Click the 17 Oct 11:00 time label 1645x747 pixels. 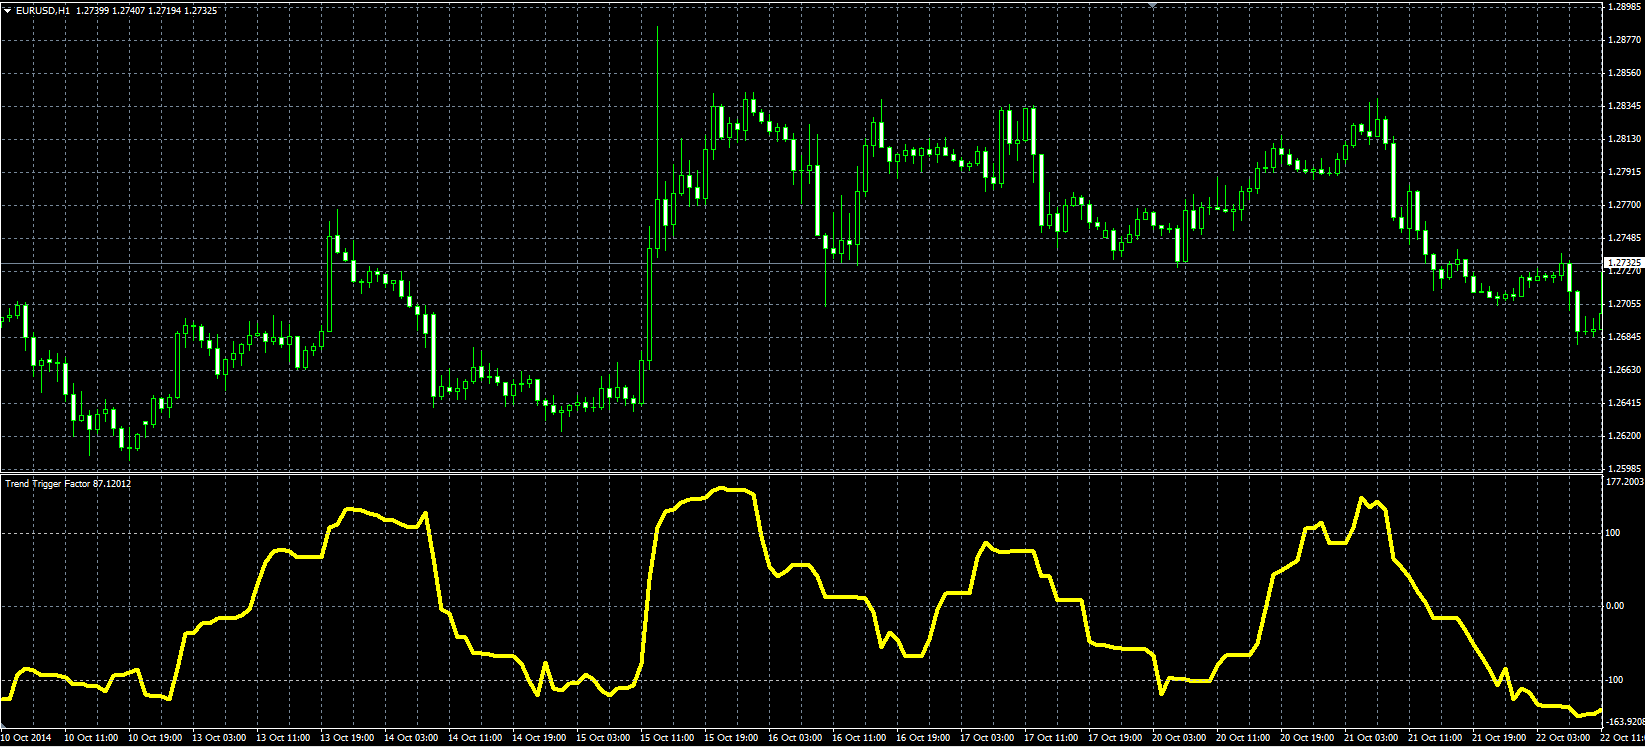(1051, 738)
